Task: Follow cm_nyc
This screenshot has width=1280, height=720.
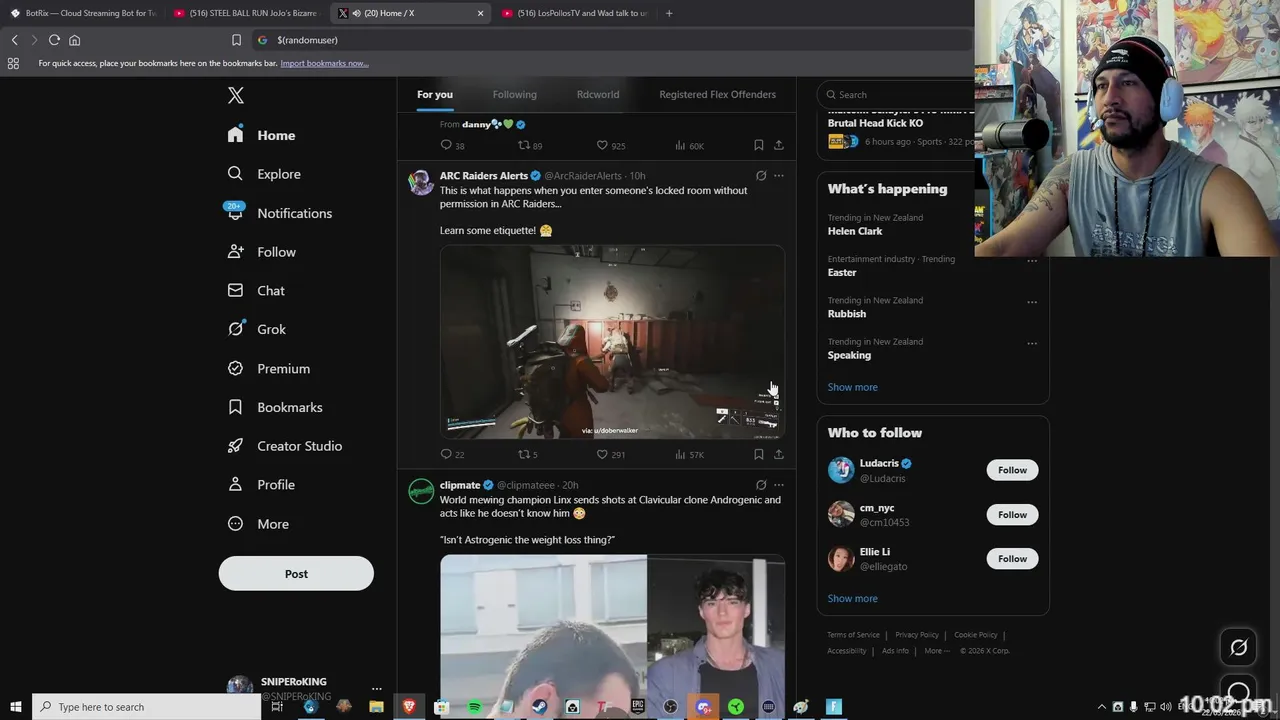Action: click(x=1012, y=514)
